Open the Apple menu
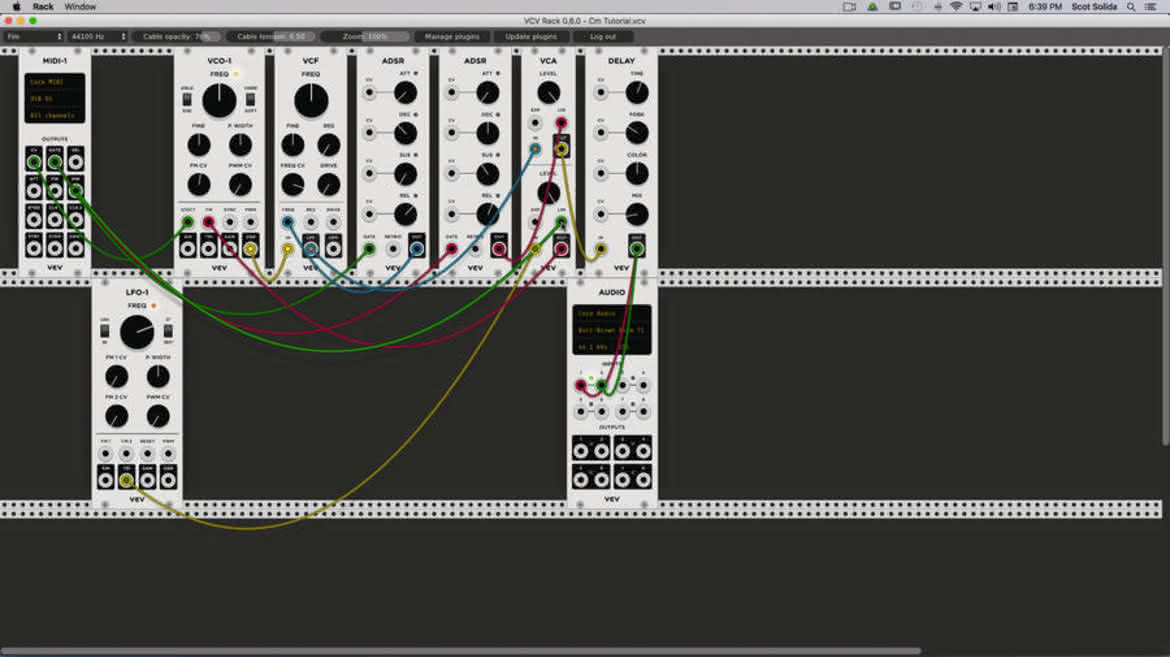 pos(16,7)
